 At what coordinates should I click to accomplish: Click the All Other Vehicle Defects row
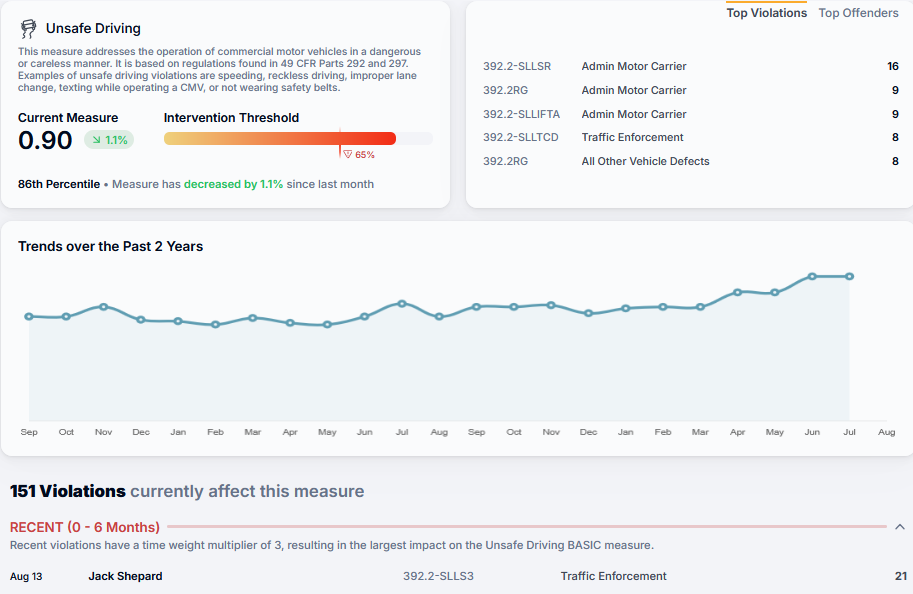coord(690,161)
